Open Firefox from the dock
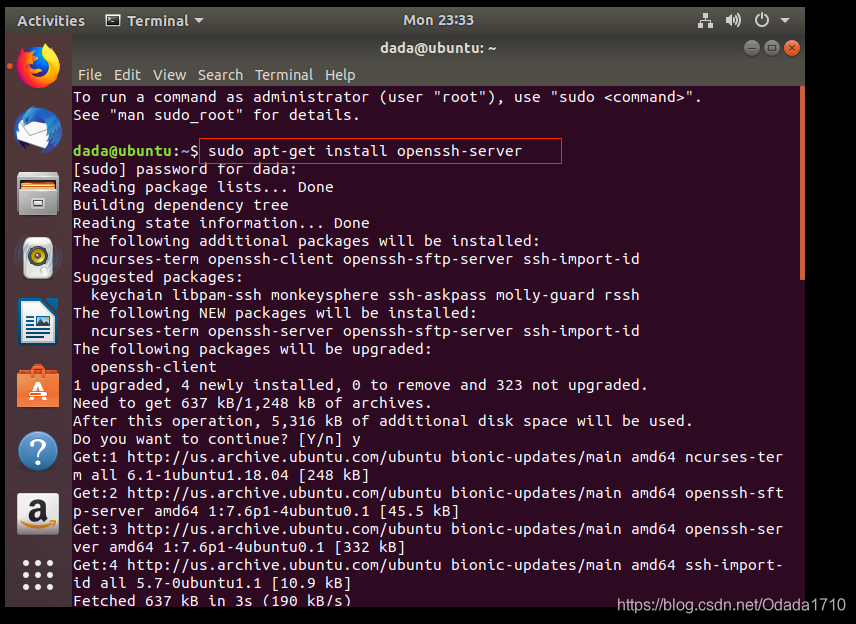 click(x=38, y=66)
